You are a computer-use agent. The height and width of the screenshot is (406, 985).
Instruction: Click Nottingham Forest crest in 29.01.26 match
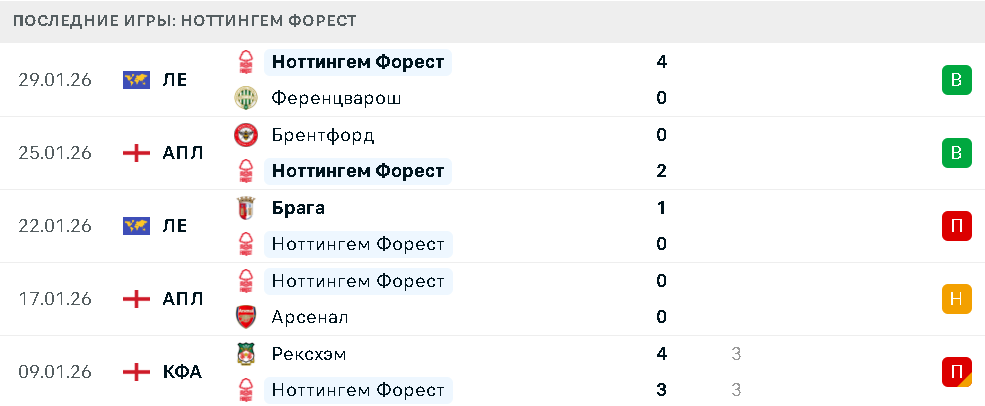(245, 62)
